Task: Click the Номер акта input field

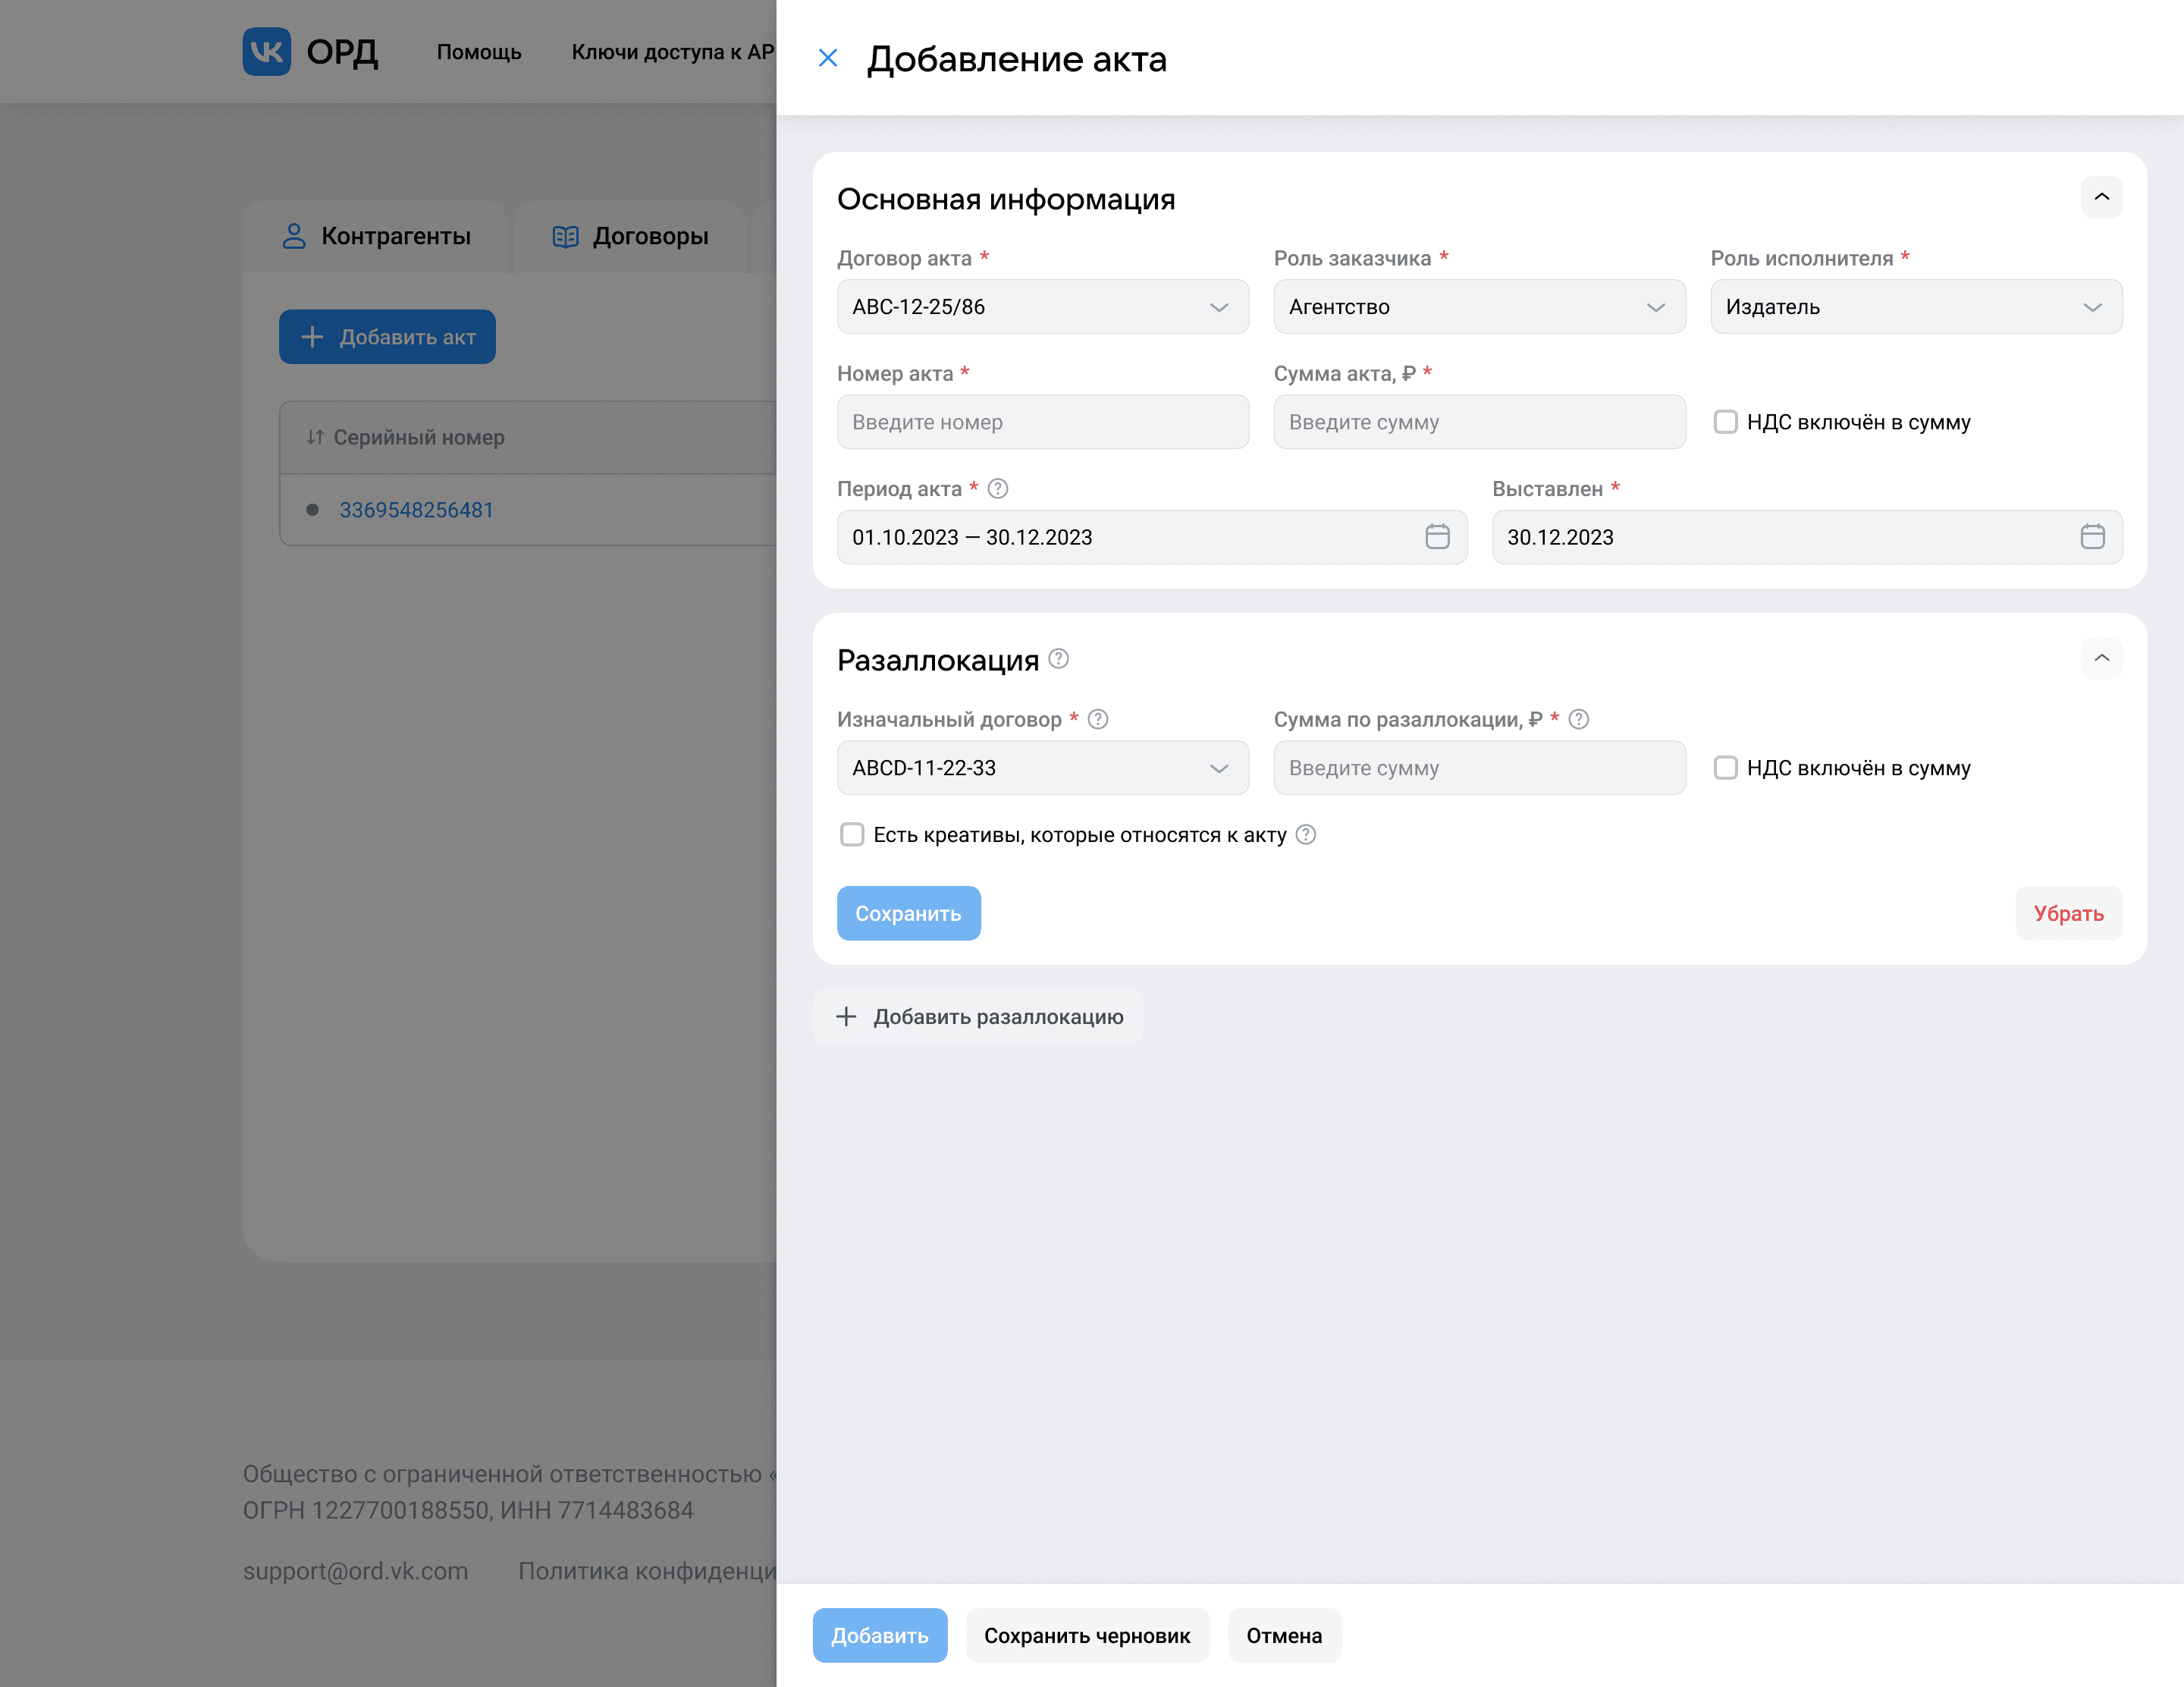Action: coord(1042,422)
